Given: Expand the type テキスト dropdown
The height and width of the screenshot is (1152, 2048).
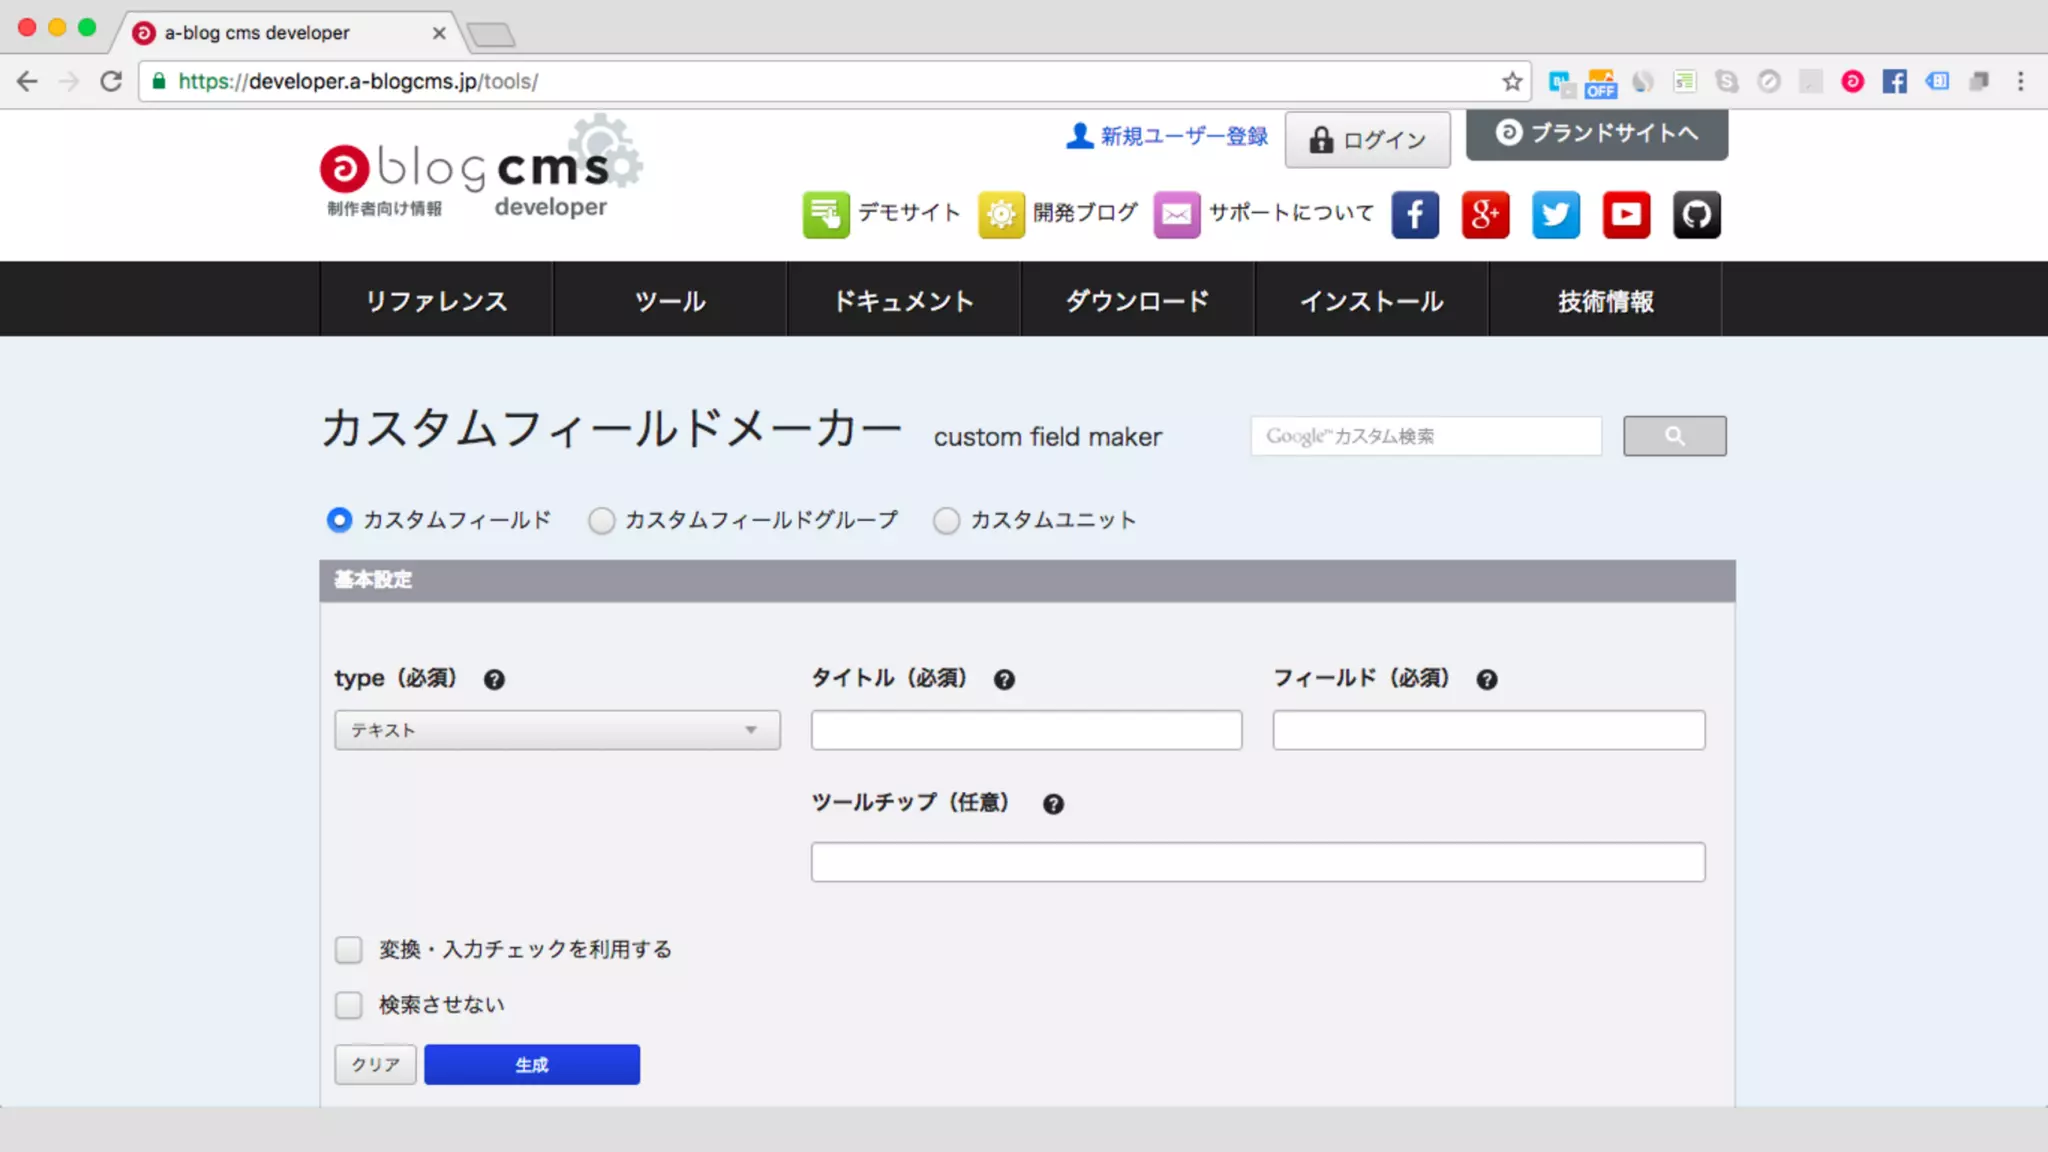Looking at the screenshot, I should [x=557, y=730].
